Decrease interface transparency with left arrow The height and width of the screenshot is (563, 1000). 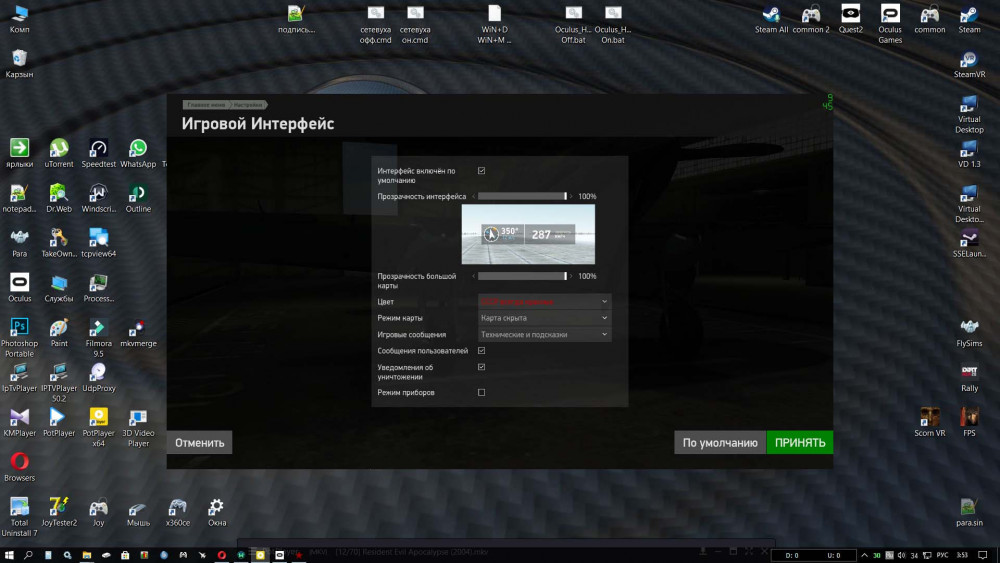473,196
